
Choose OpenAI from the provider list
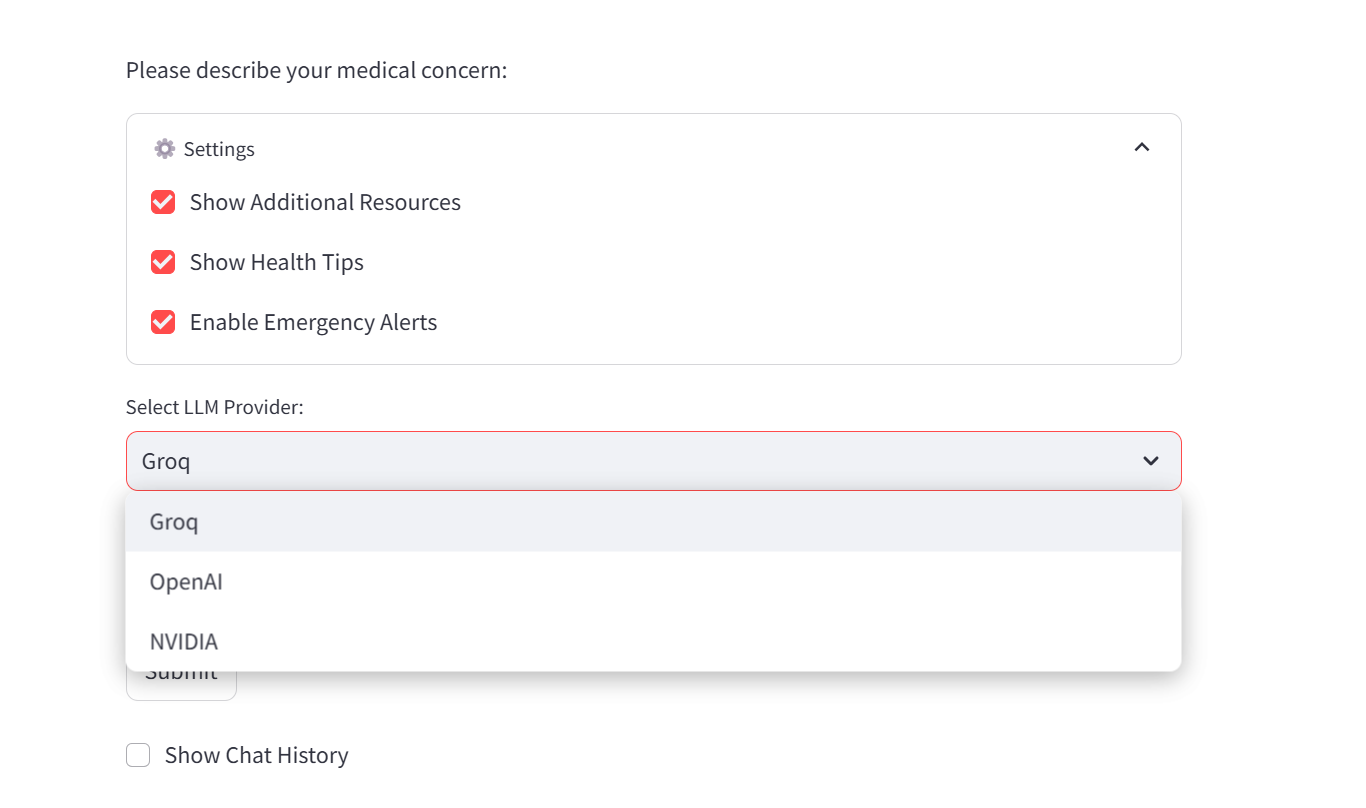(186, 582)
